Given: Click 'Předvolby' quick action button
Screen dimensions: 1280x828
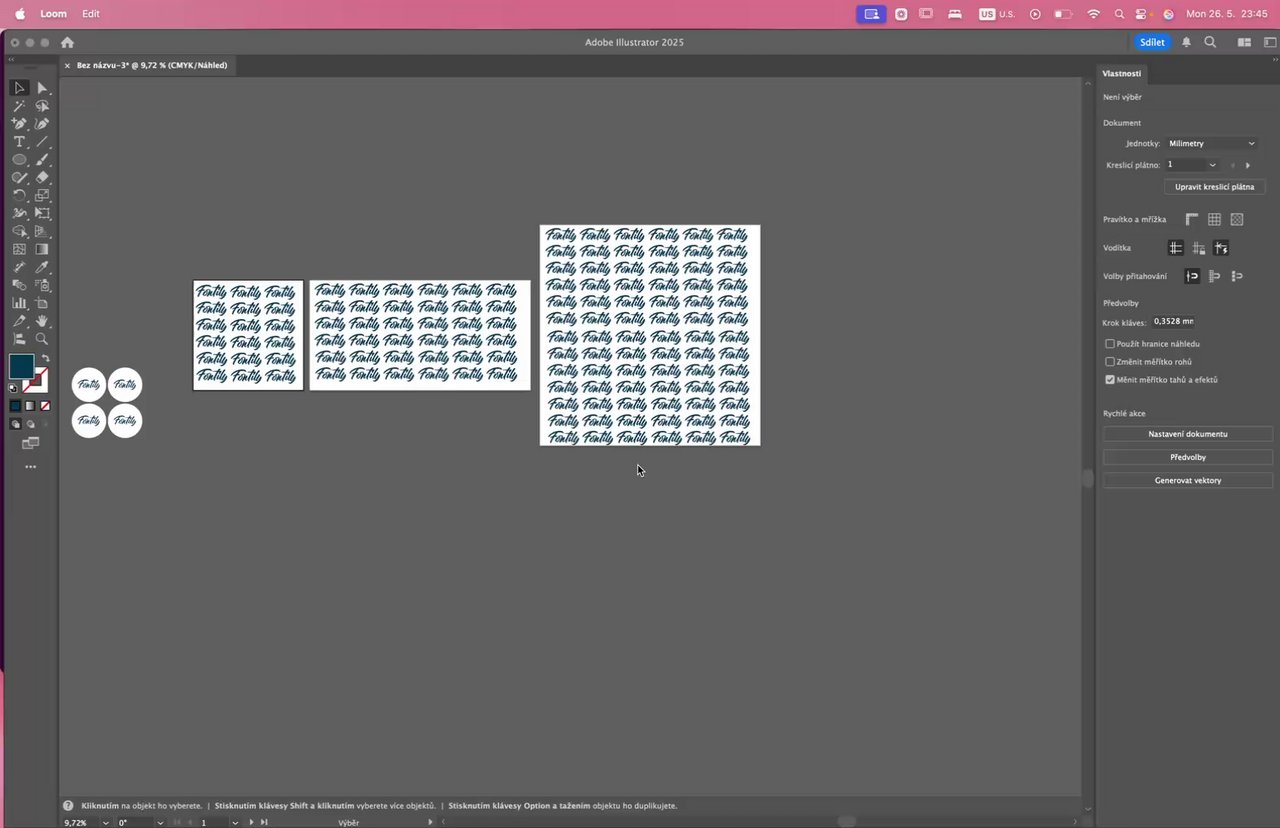Looking at the screenshot, I should (x=1188, y=457).
